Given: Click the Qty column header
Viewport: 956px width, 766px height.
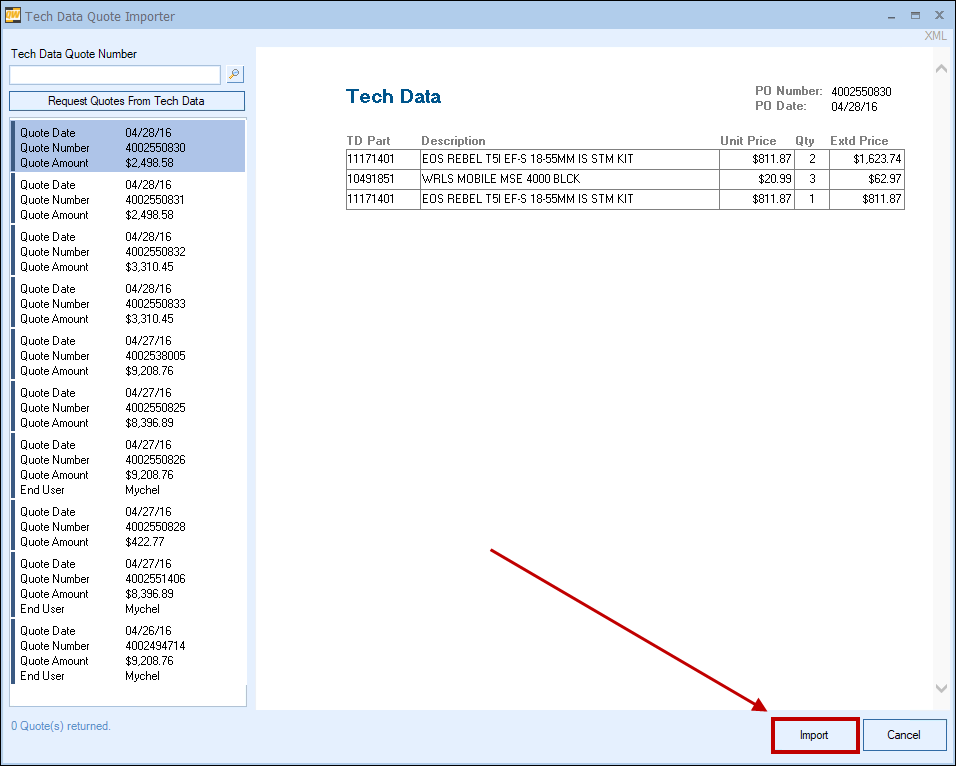Looking at the screenshot, I should 805,141.
